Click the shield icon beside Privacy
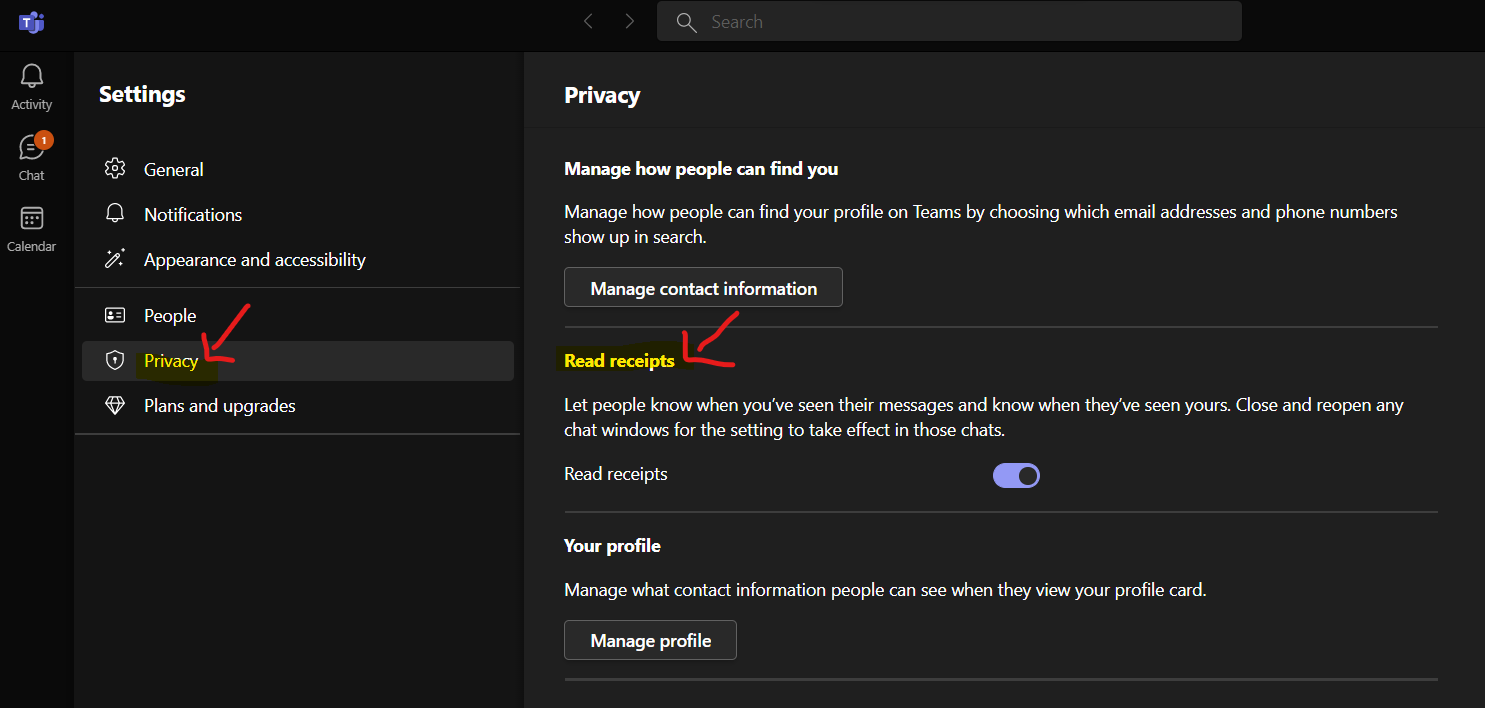1485x708 pixels. (x=115, y=359)
